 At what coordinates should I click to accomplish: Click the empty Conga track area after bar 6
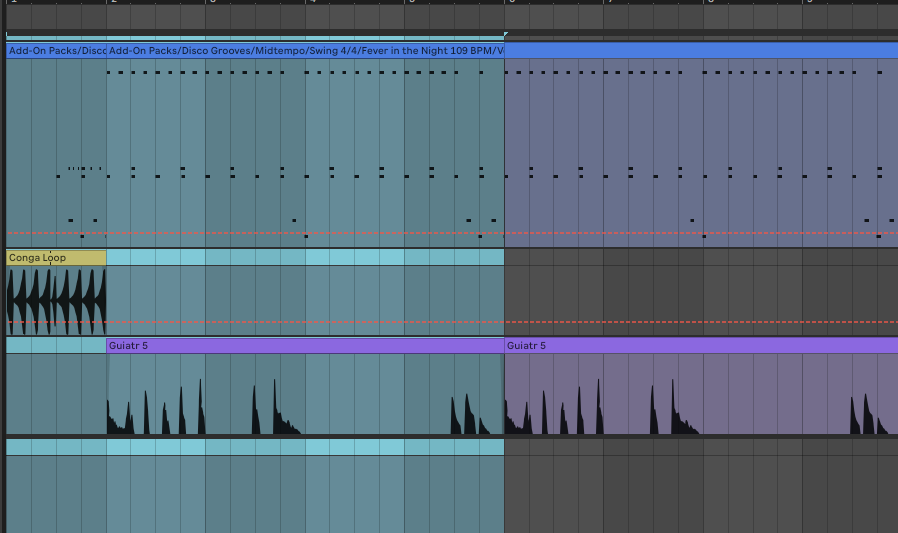pos(700,295)
